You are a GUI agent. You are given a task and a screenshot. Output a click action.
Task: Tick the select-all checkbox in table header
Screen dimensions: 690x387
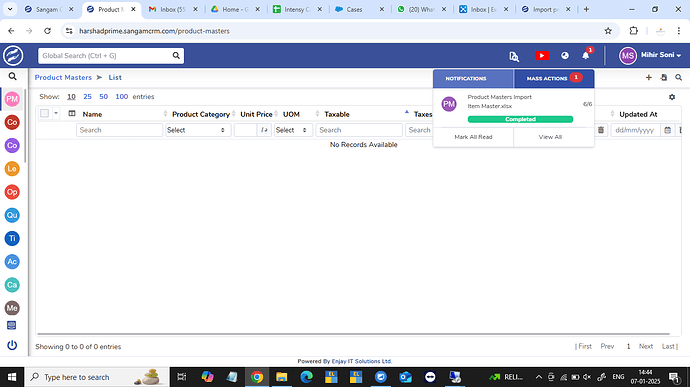coord(44,114)
